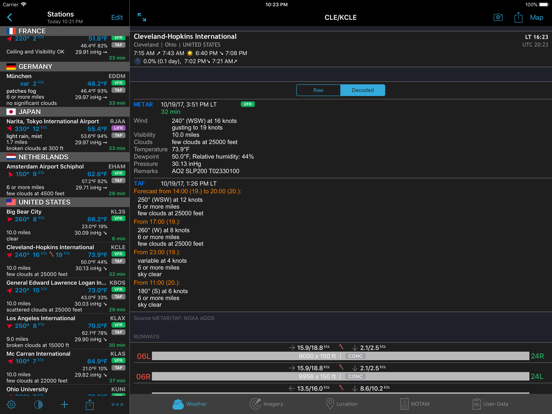552x414 pixels.
Task: Click the Amsterdam wind direction arrow icon
Action: tap(11, 174)
